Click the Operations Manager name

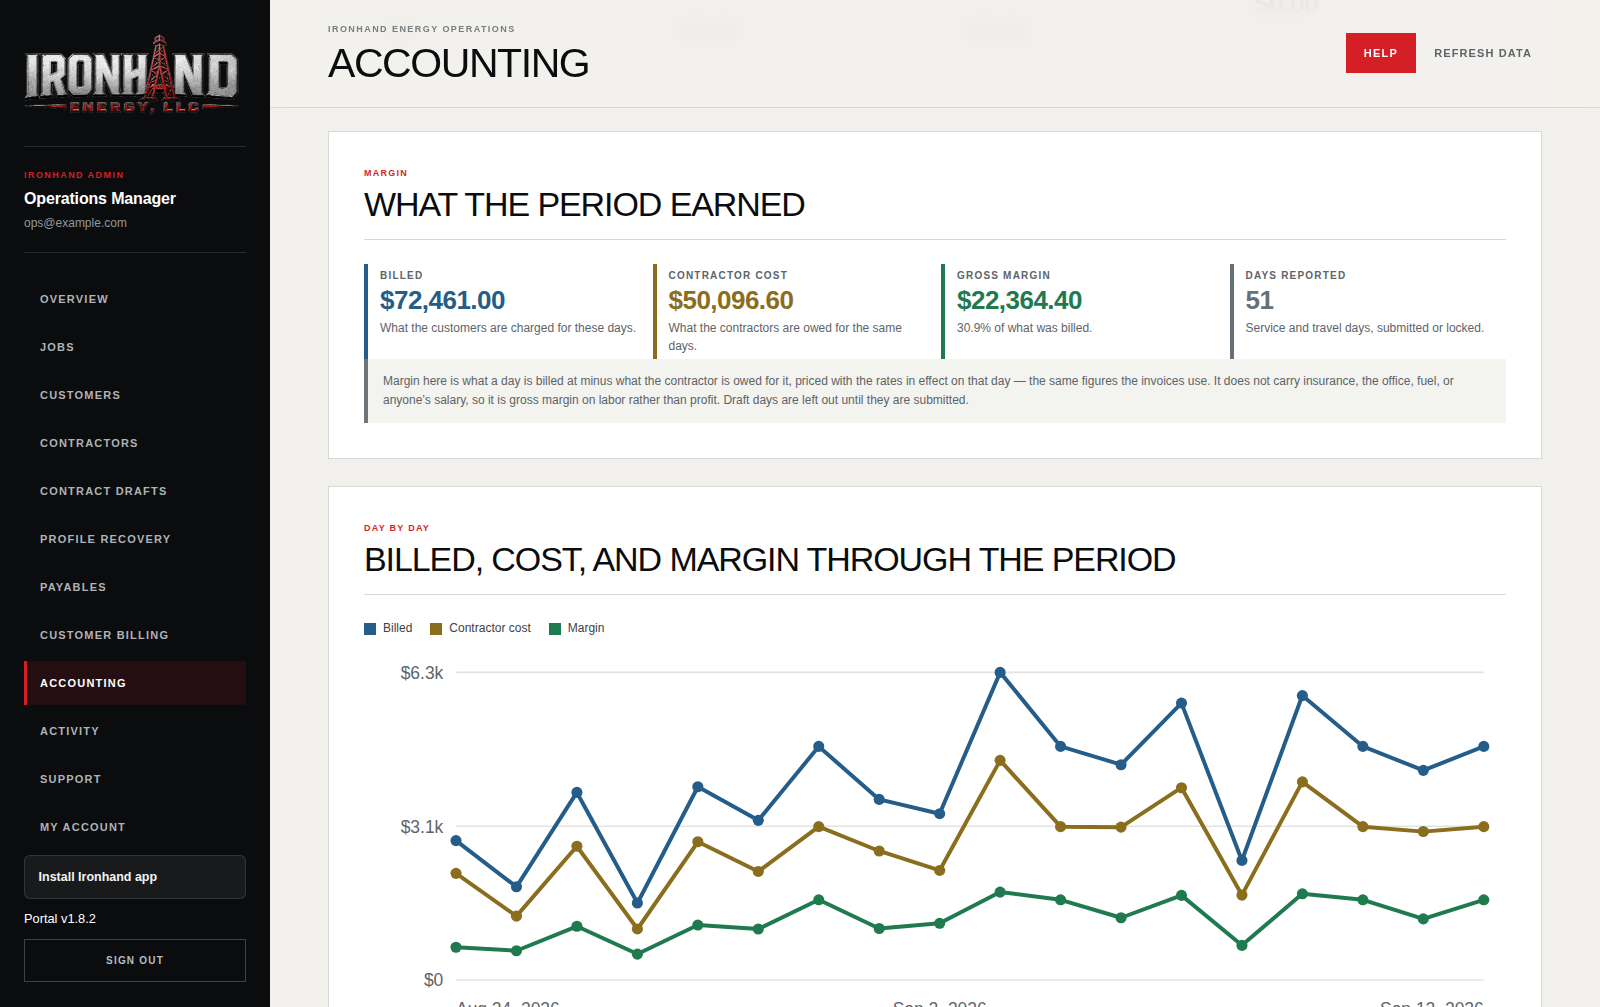pyautogui.click(x=100, y=198)
